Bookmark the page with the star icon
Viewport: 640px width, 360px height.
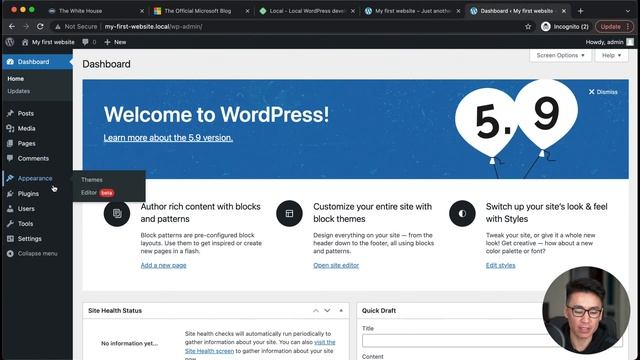[528, 27]
